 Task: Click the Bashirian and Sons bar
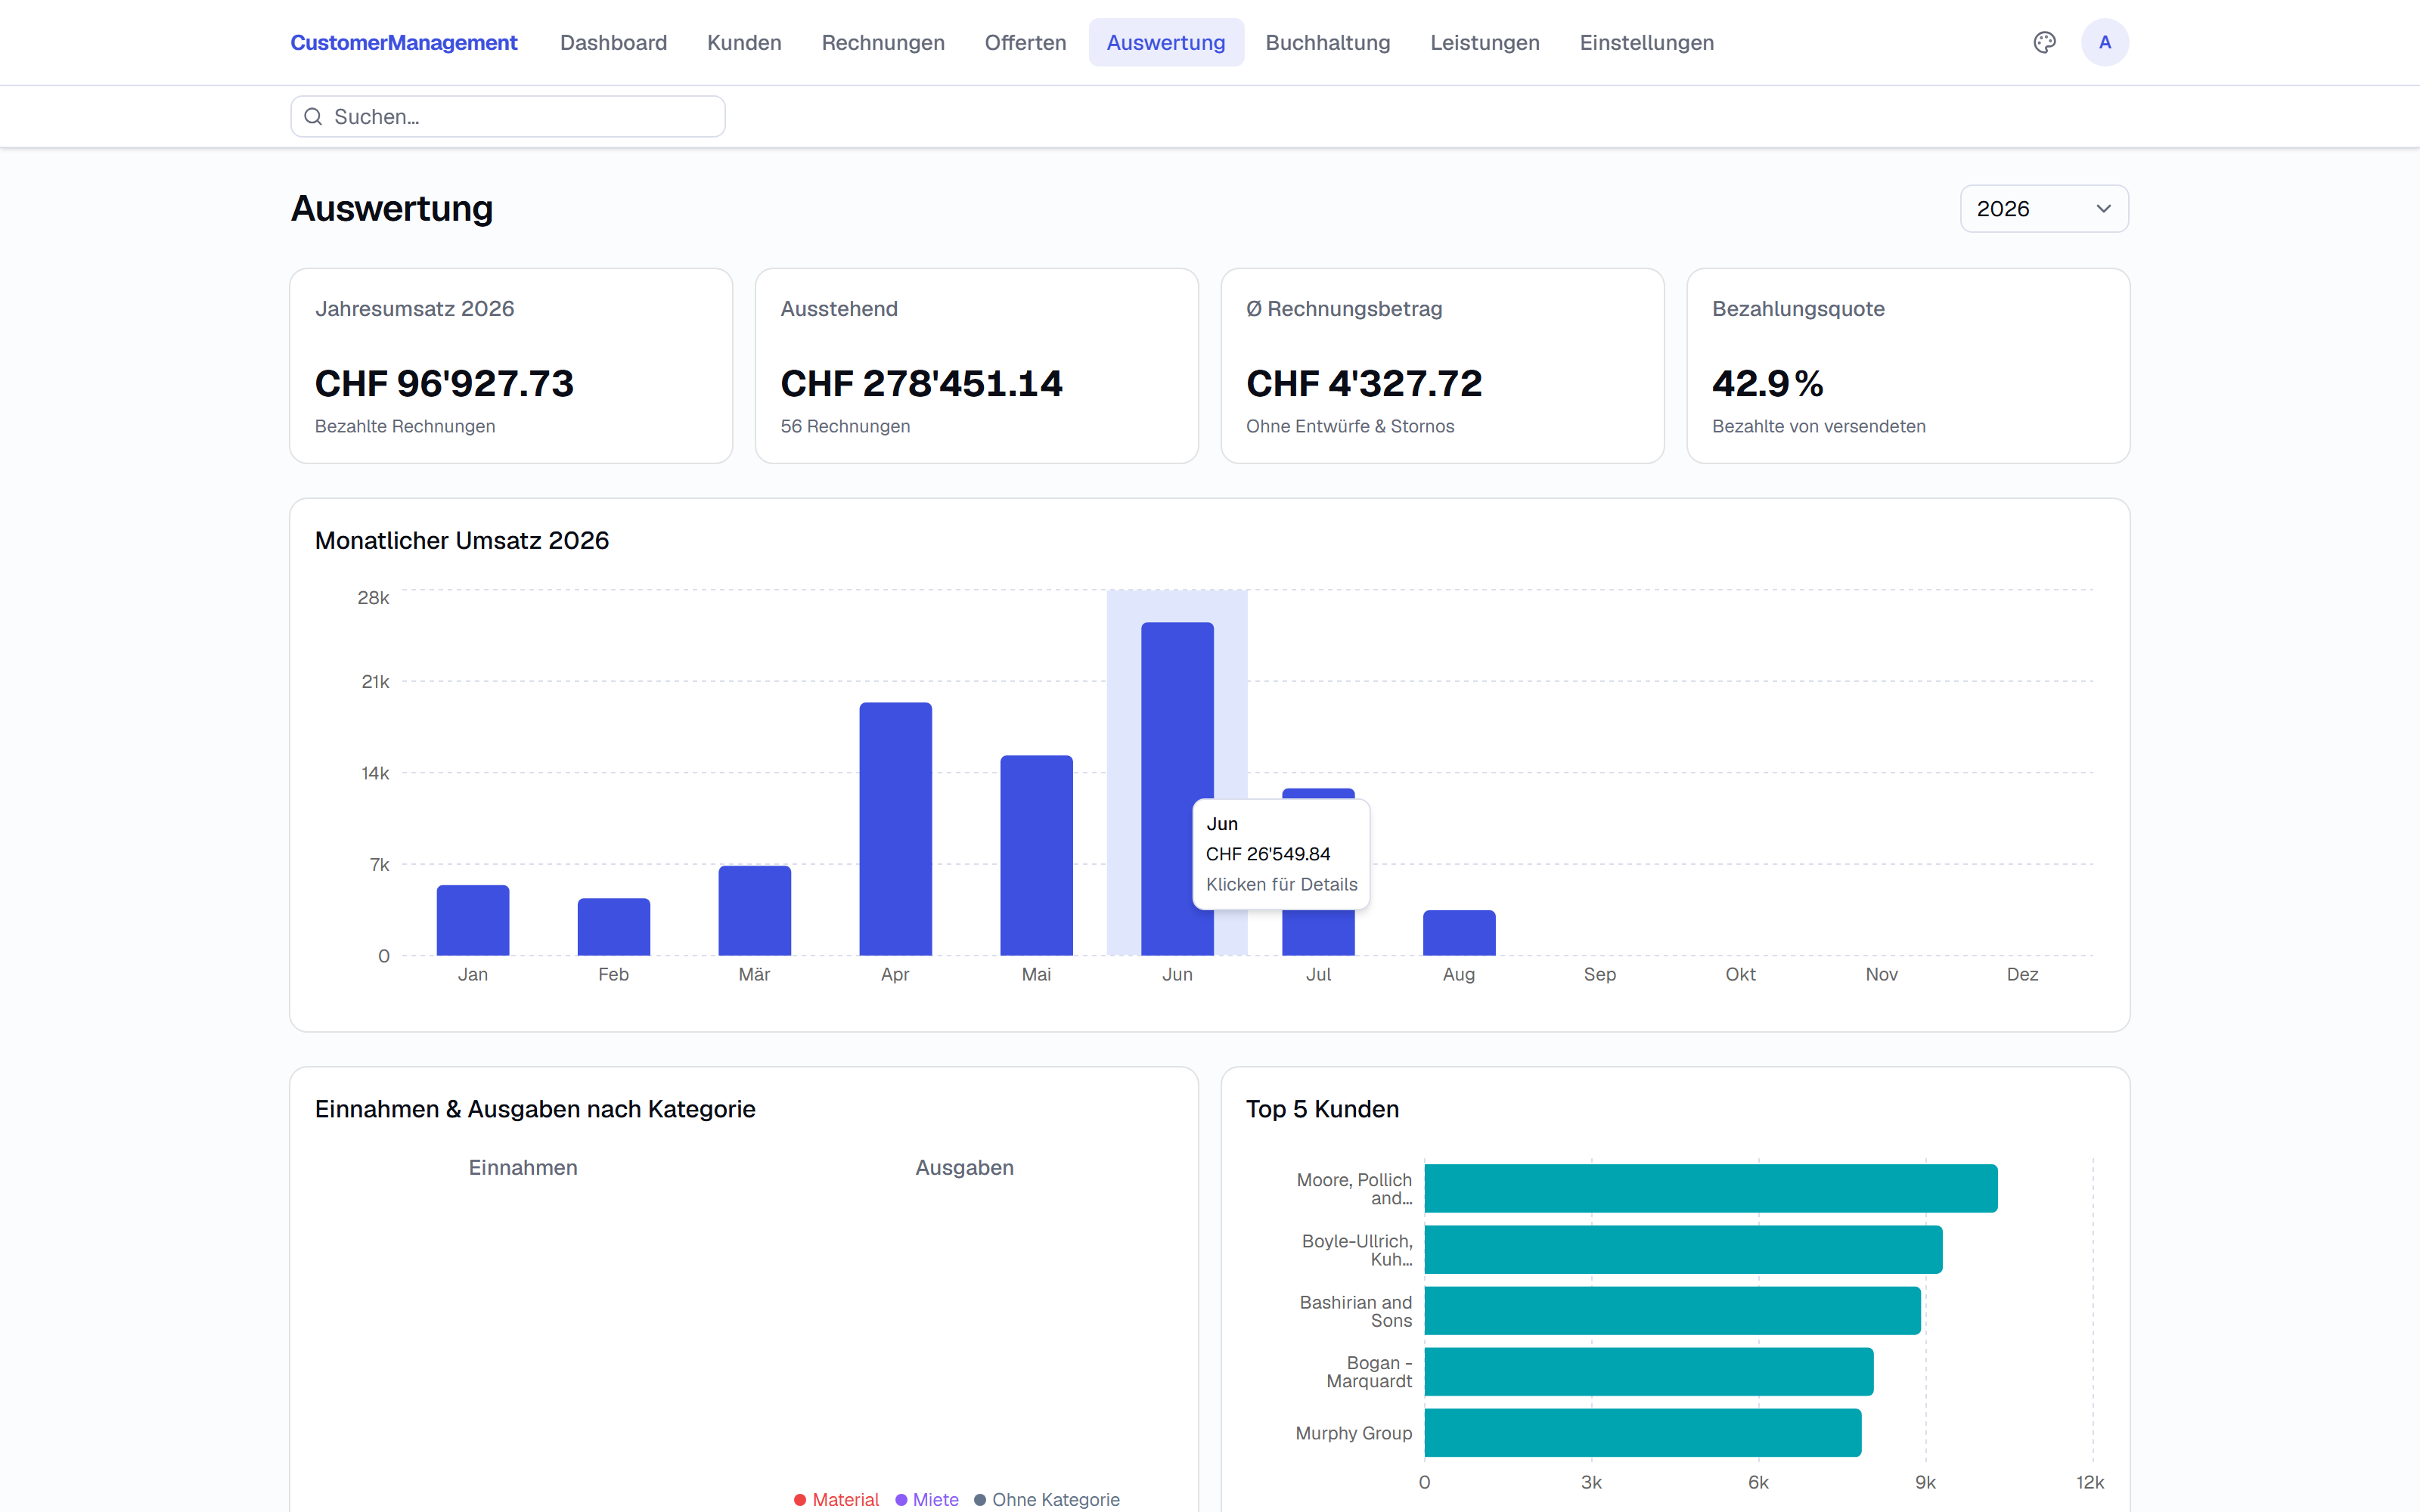click(1672, 1311)
